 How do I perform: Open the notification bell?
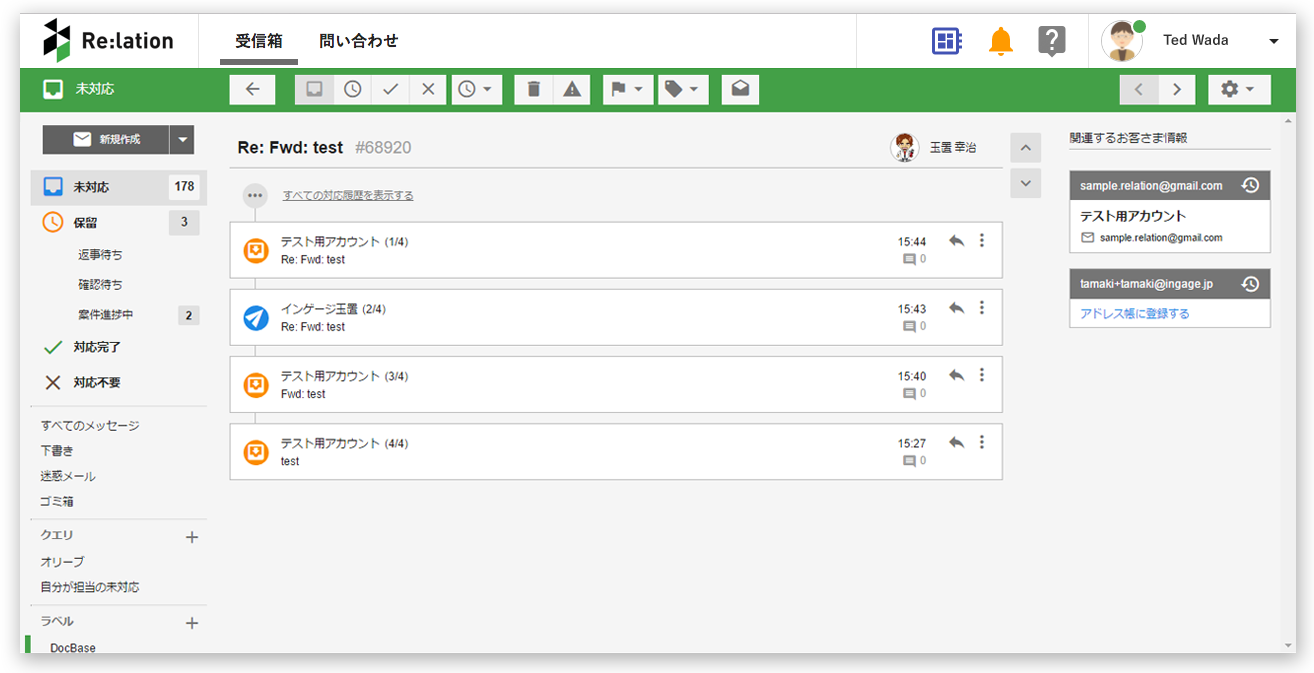point(1000,41)
